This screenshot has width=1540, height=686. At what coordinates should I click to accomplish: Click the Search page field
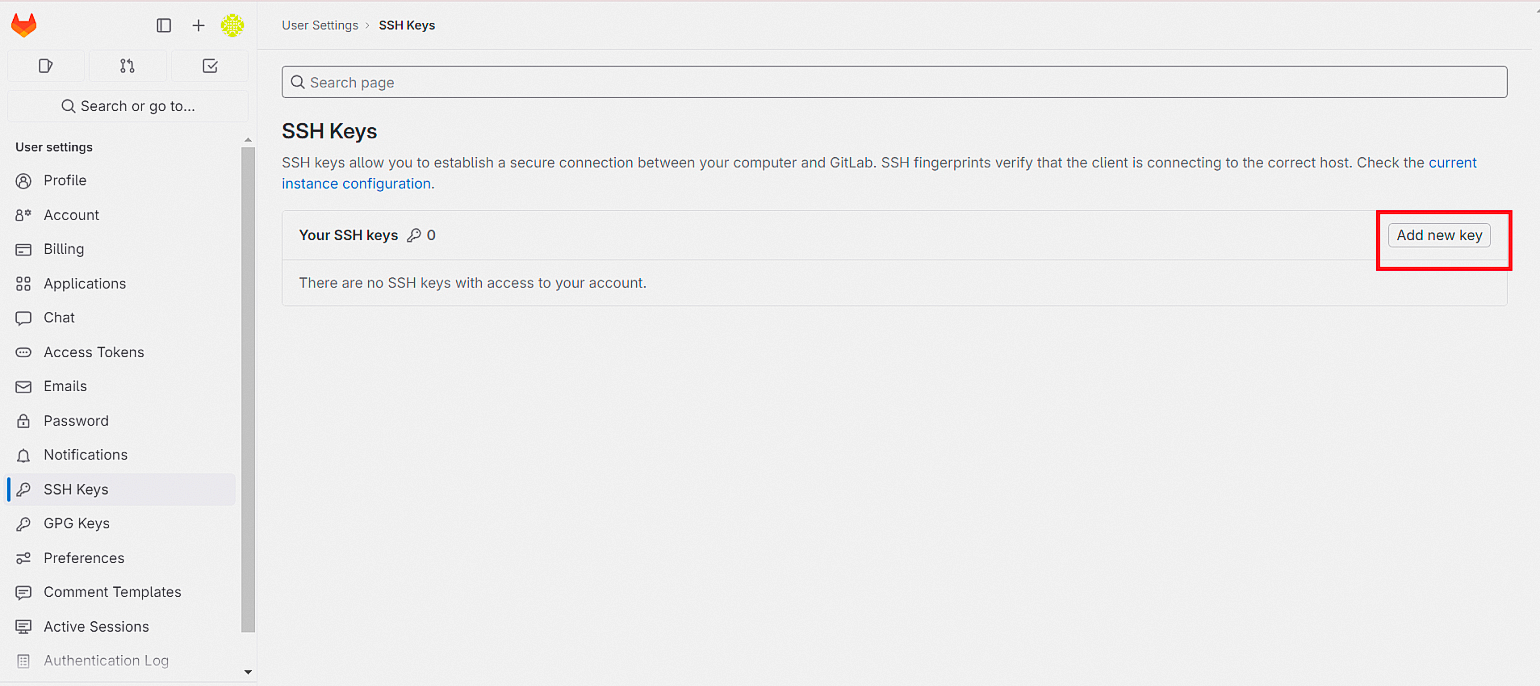(894, 82)
